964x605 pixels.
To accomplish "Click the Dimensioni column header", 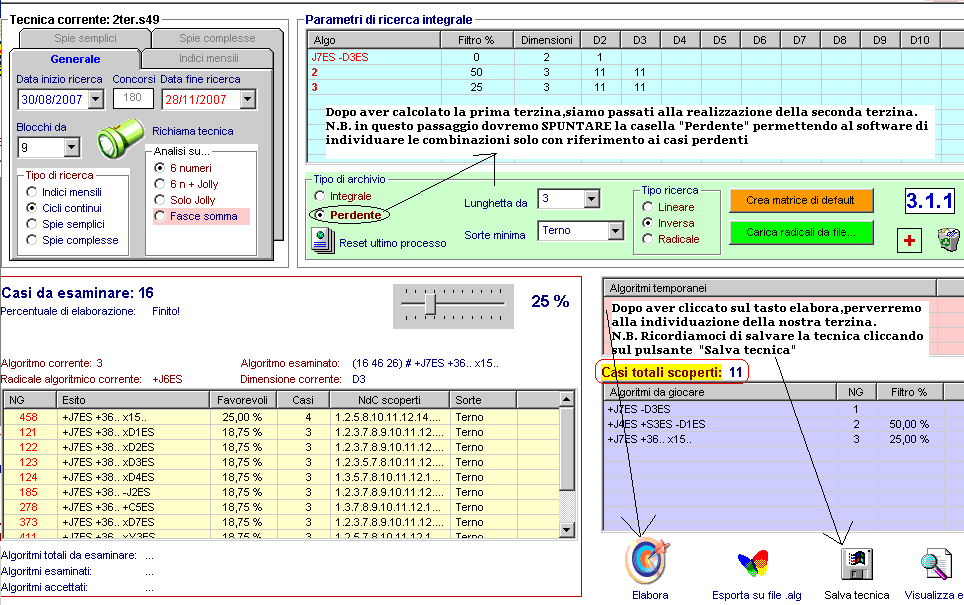I will 547,40.
